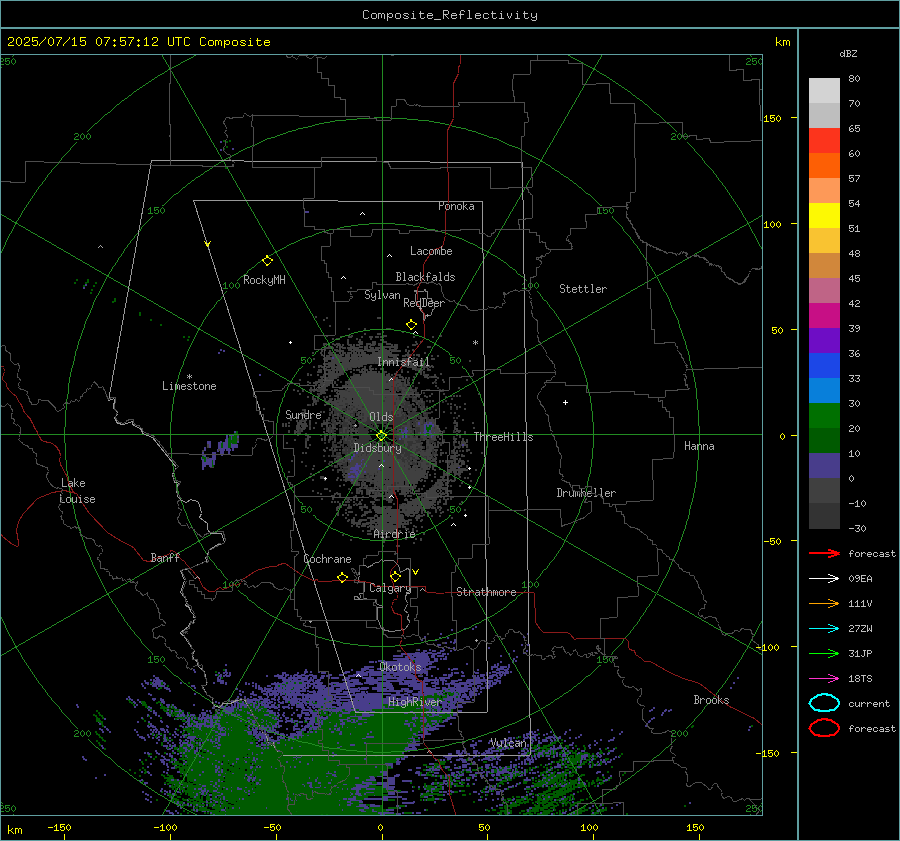The width and height of the screenshot is (900, 841).
Task: Click the Calgary label
Action: click(390, 588)
